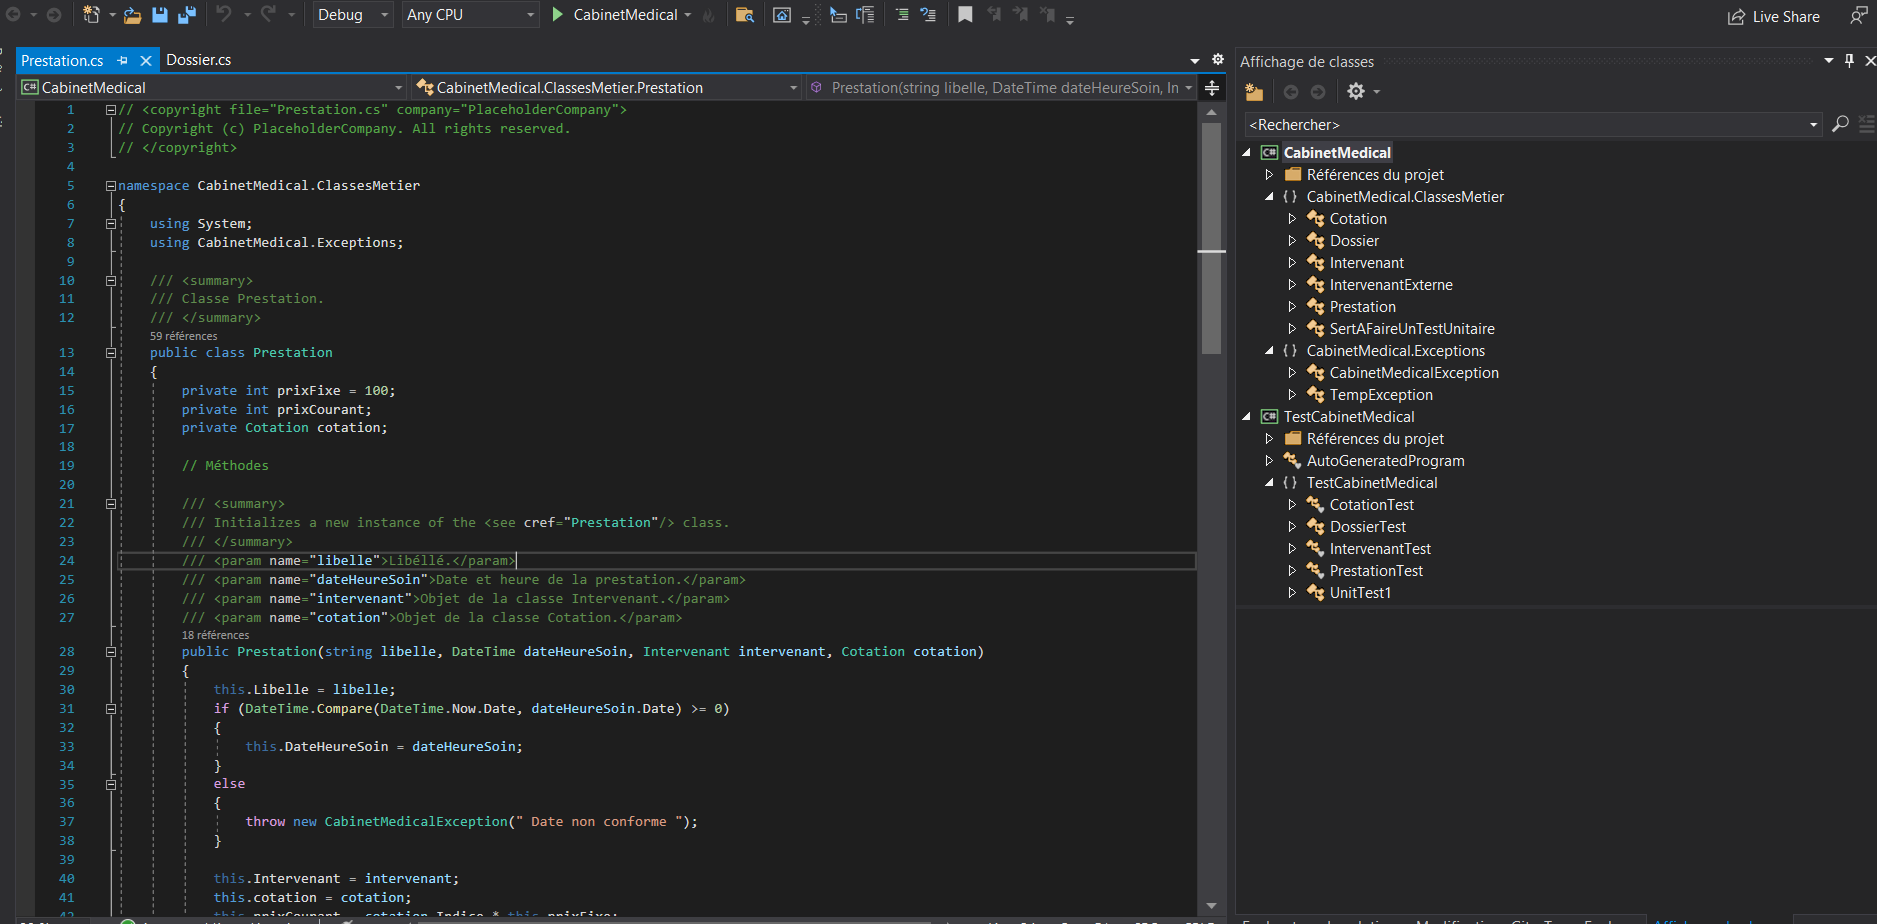Click the Uncomment selected lines icon
1877x924 pixels.
[928, 15]
